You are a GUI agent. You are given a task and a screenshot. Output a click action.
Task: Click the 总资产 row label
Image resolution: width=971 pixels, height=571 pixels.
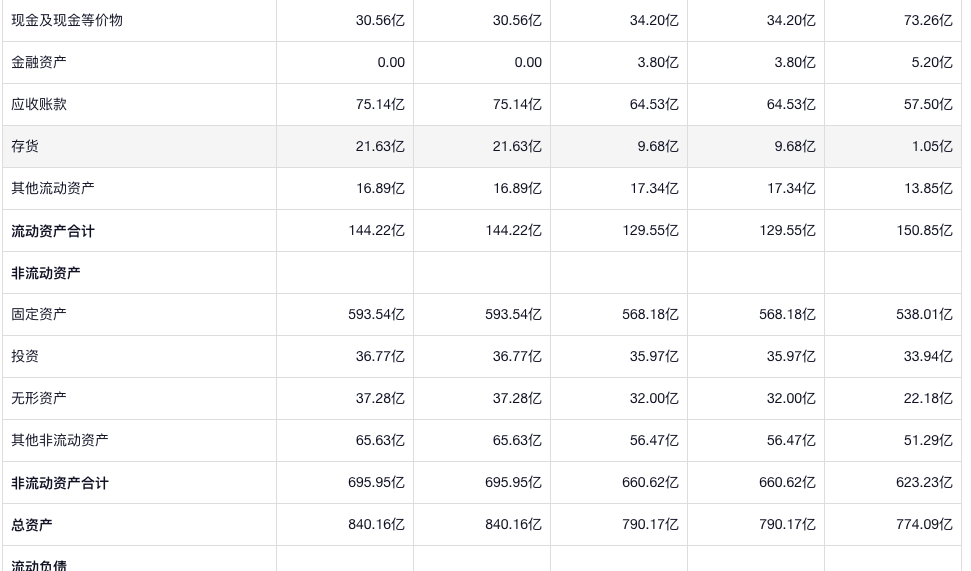[32, 525]
